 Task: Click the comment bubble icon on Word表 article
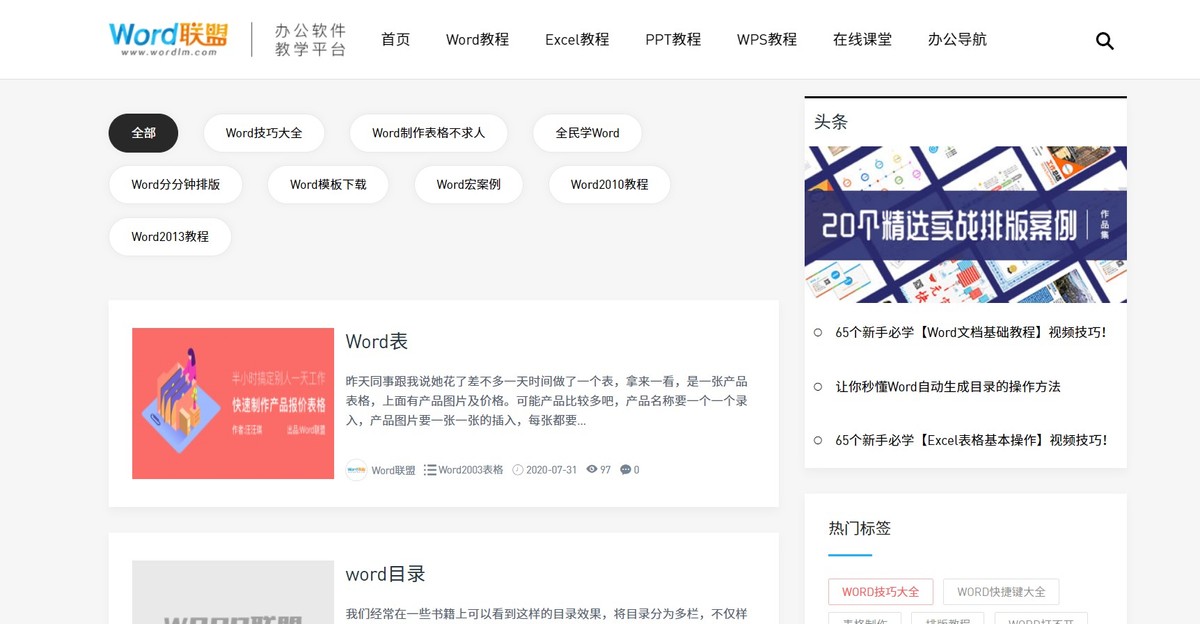click(x=625, y=469)
